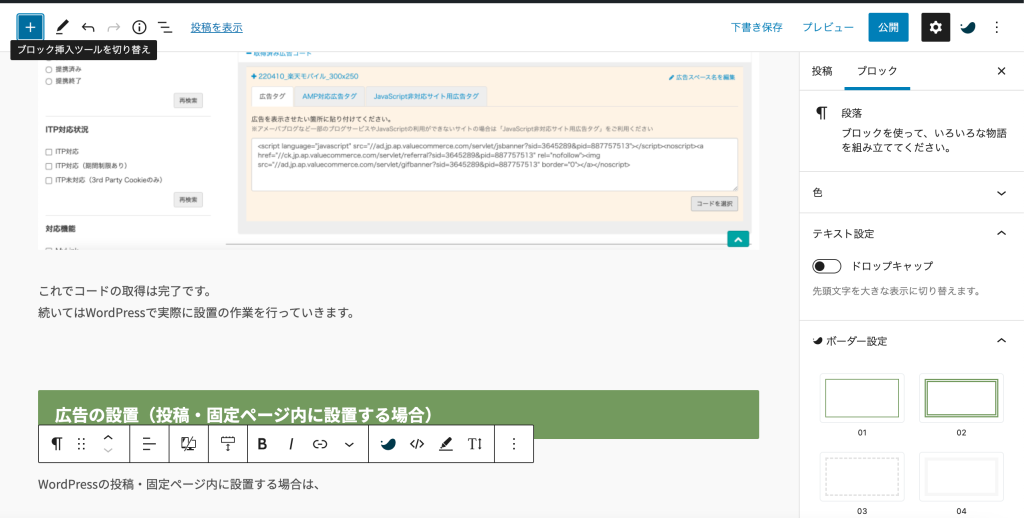This screenshot has width=1024, height=518.
Task: Choose border style 04
Action: click(961, 477)
